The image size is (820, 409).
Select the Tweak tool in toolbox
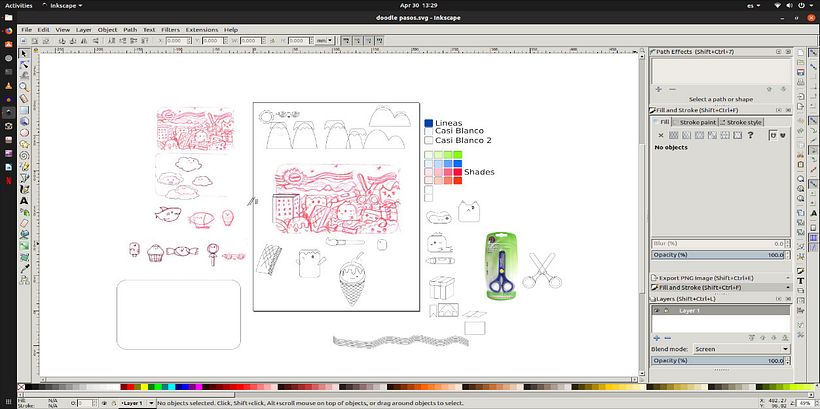point(24,76)
